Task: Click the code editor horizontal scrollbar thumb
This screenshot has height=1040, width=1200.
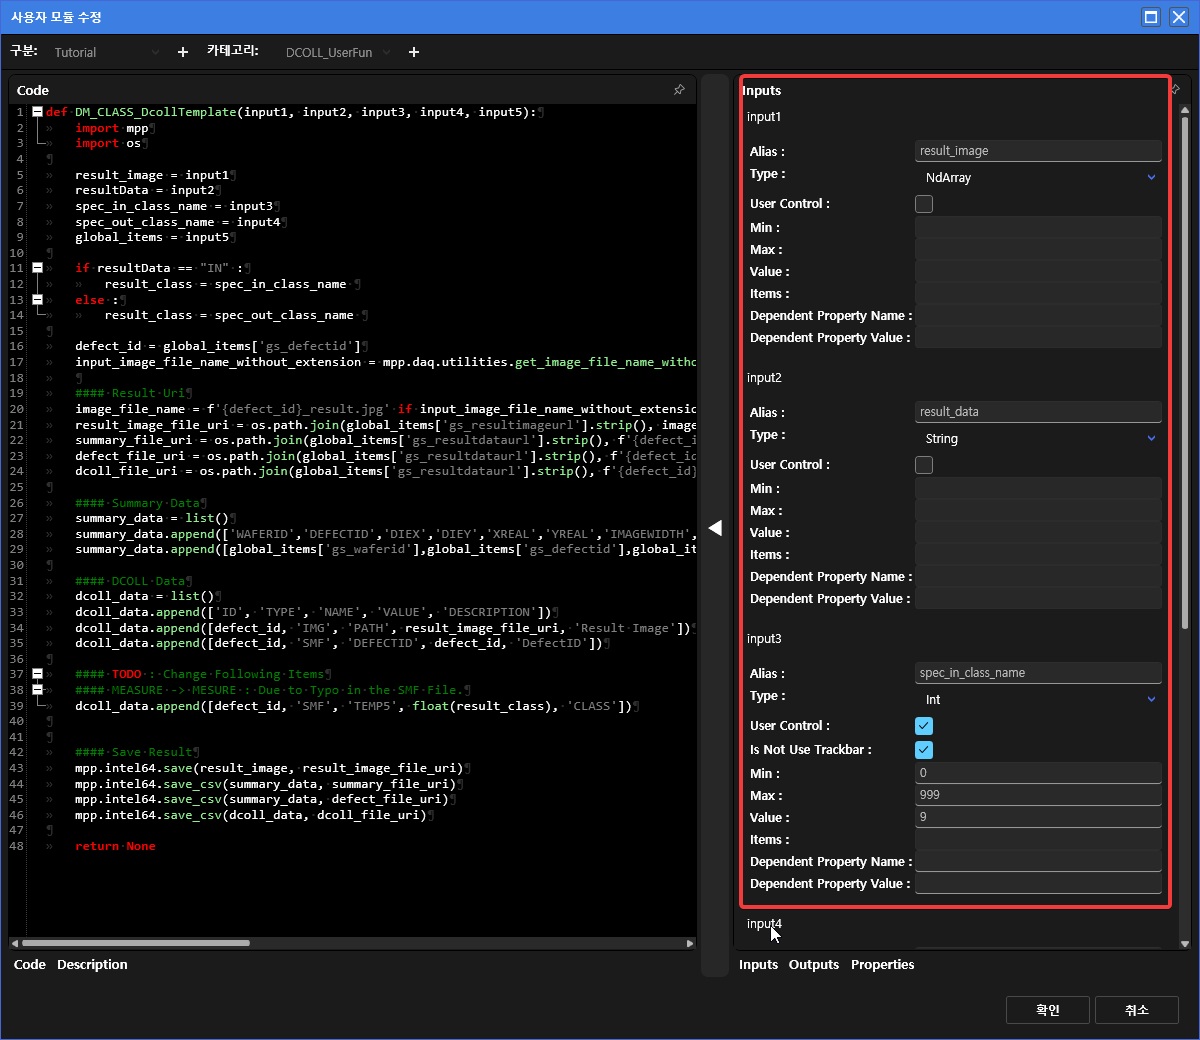Action: (135, 943)
